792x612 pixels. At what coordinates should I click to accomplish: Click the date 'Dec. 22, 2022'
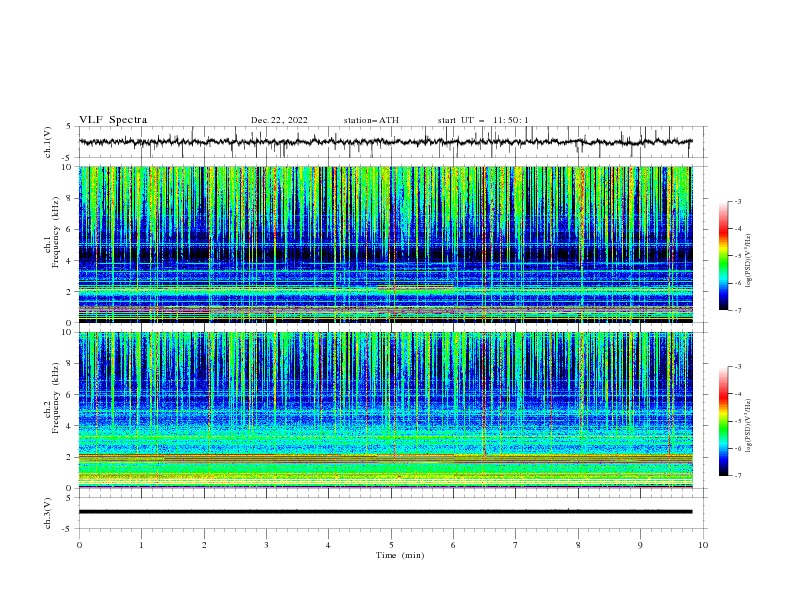(279, 120)
